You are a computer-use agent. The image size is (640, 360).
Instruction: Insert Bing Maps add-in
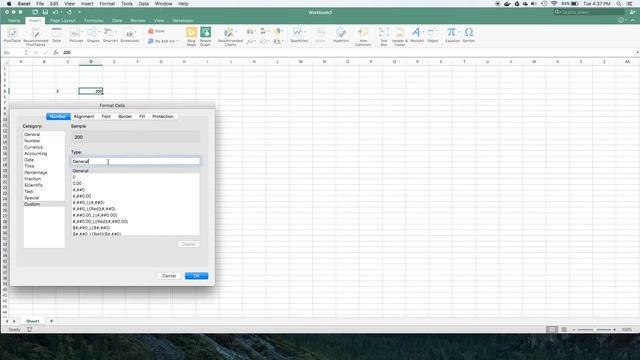[191, 36]
